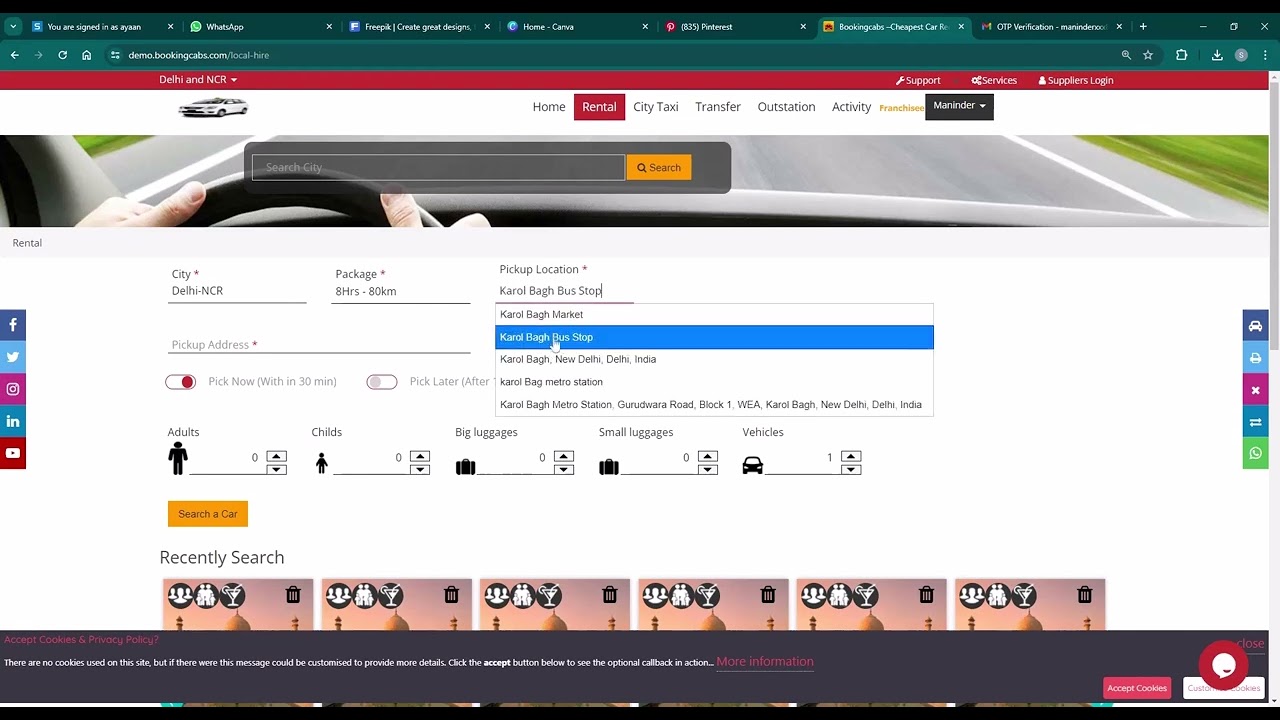
Task: Click the Search a Car button
Action: click(x=208, y=514)
